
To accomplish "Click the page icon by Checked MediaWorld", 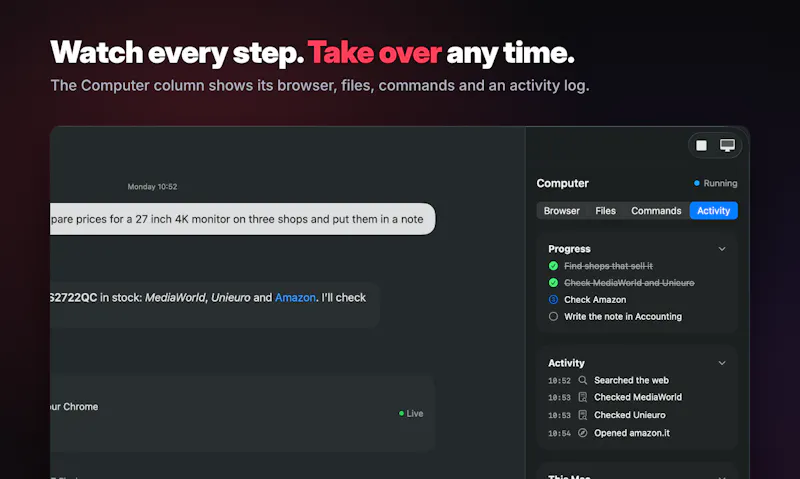I will pyautogui.click(x=583, y=397).
